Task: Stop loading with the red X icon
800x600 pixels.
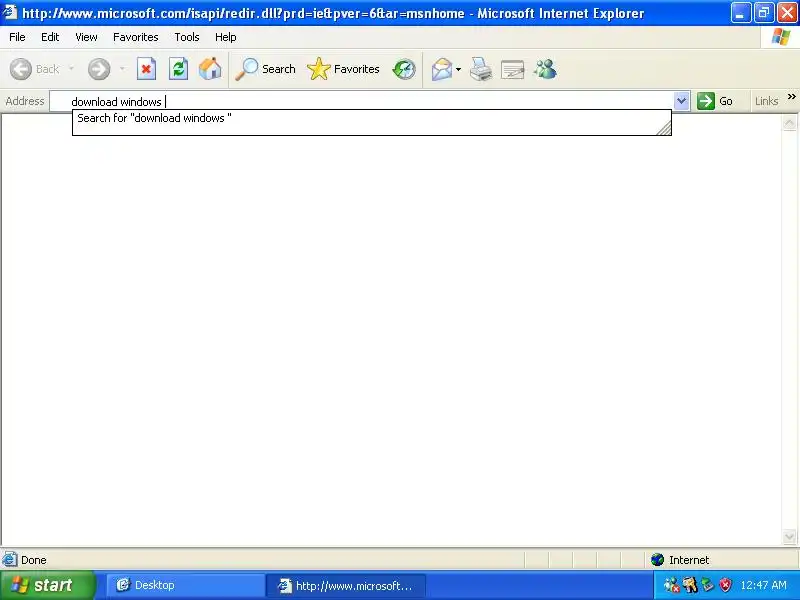Action: tap(146, 69)
